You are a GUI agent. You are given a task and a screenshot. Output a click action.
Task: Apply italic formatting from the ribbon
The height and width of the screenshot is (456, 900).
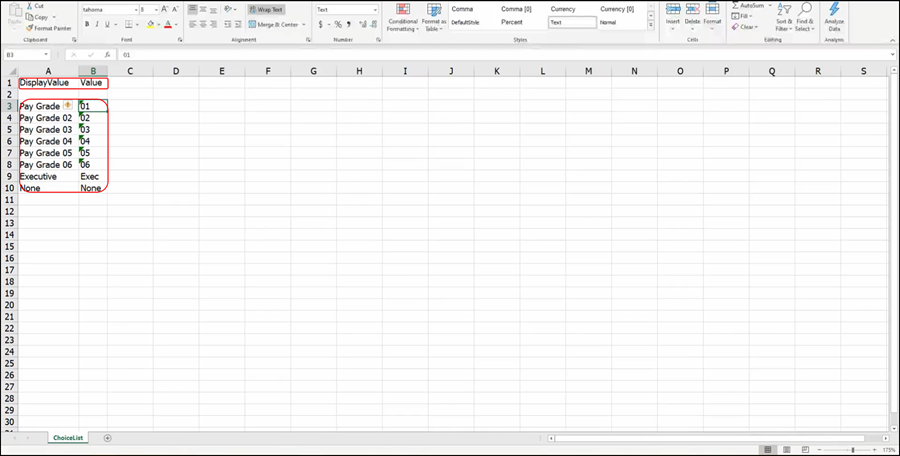[99, 24]
